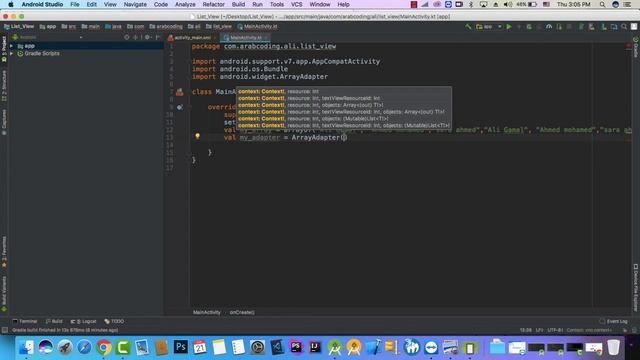Screen dimensions: 640x360
Task: Click the collapse all icon in Project panel
Action: point(136,37)
